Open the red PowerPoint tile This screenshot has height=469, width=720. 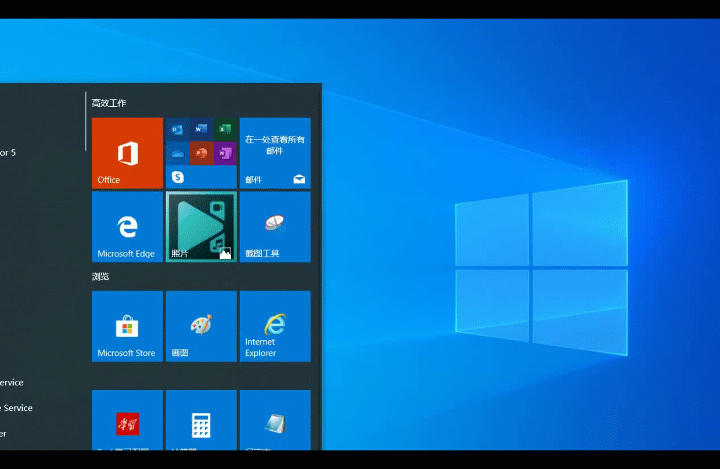201,153
